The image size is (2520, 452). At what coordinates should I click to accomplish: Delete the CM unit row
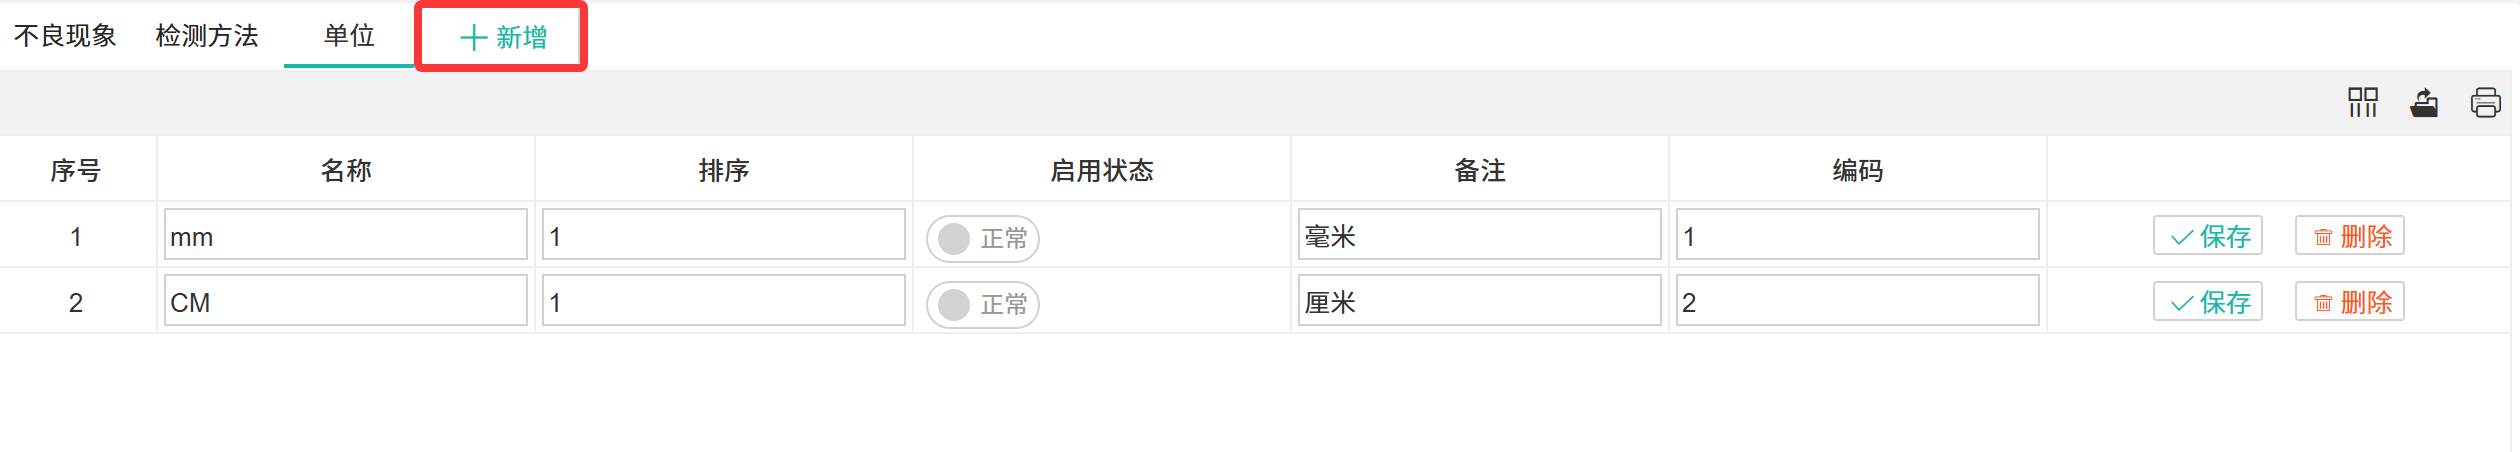pos(2350,302)
